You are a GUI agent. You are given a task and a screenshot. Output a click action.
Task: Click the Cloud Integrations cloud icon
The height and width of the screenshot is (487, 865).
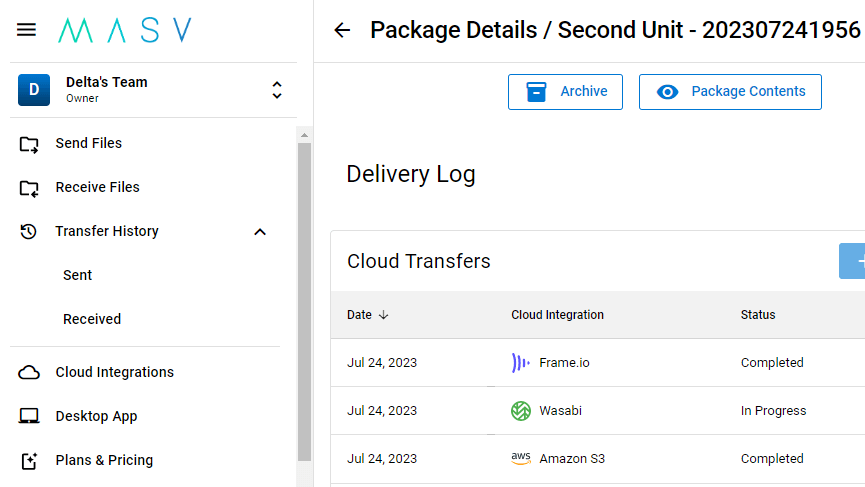click(x=29, y=373)
